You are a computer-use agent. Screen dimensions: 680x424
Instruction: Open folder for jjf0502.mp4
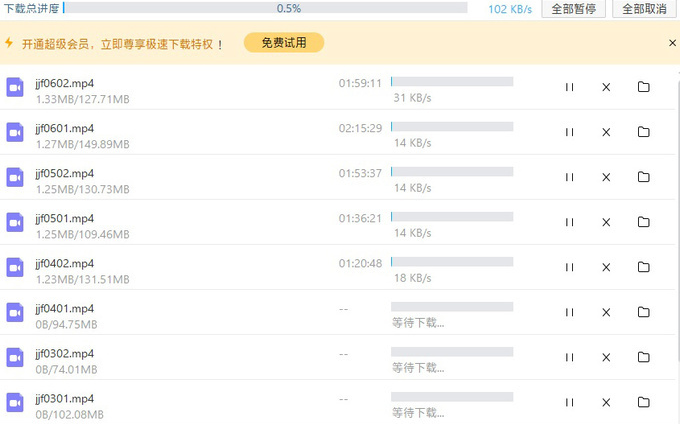pyautogui.click(x=644, y=177)
